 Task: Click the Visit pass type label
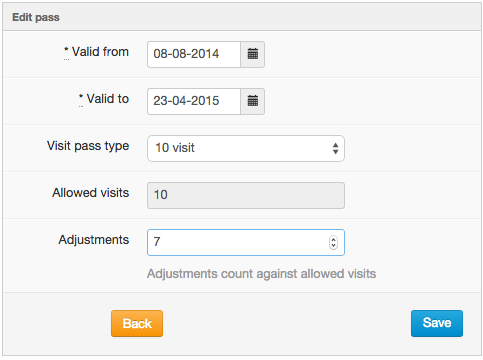coord(88,146)
